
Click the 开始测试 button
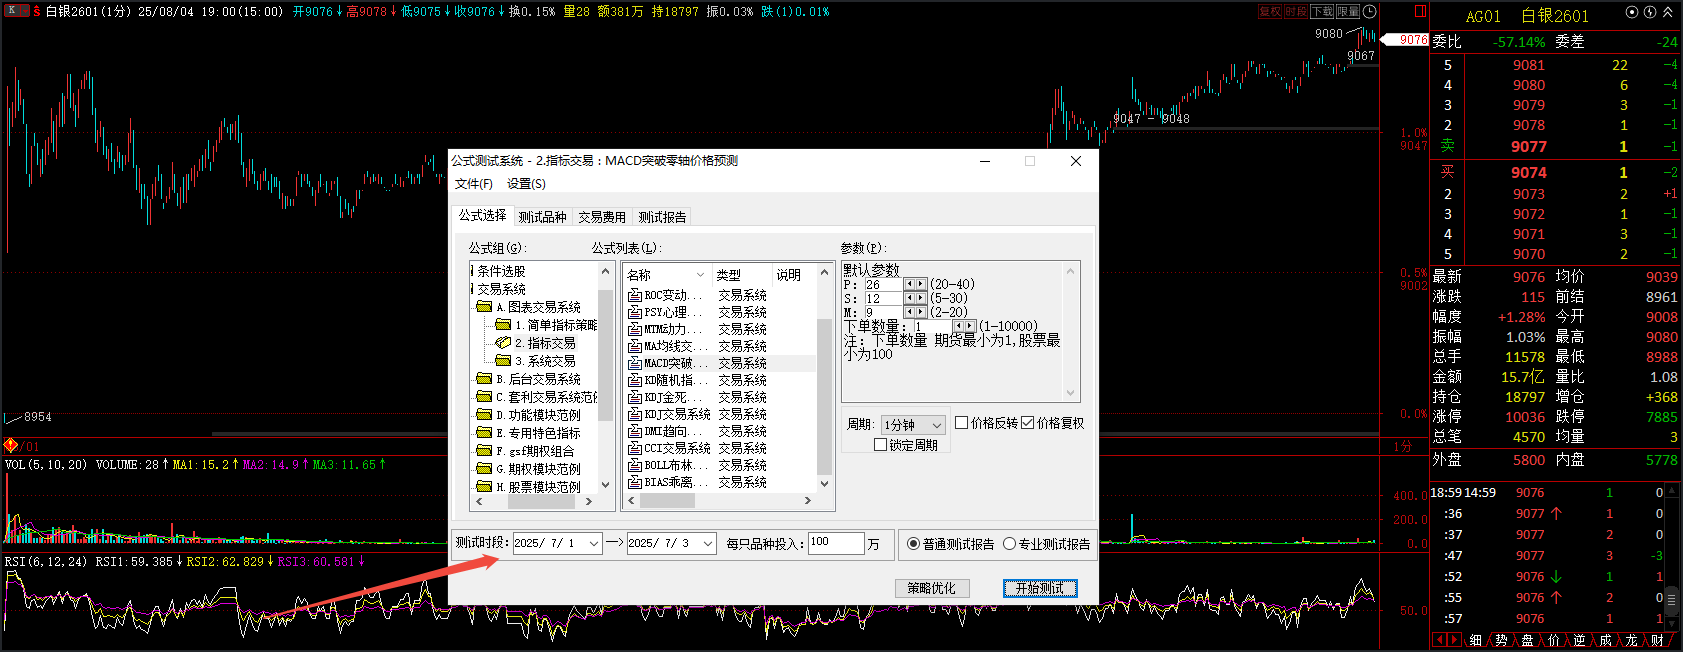click(1039, 588)
